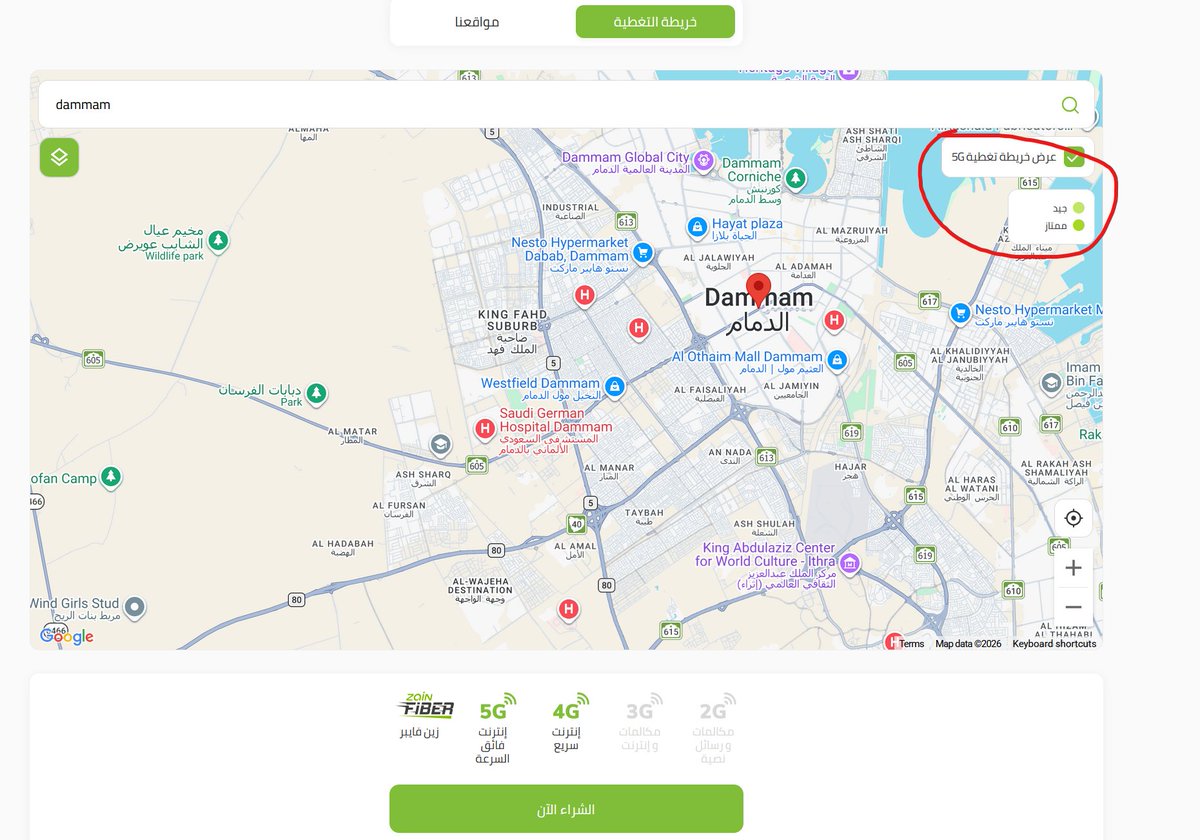Click Nesto Hypermarket Dabab cart marker
The image size is (1200, 840).
coord(644,253)
